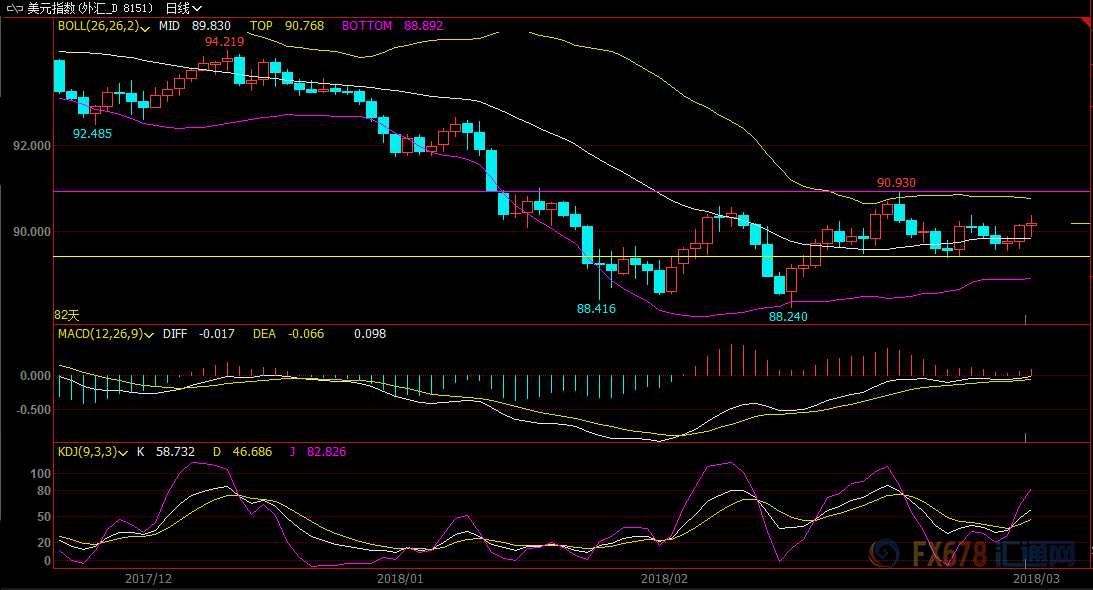Click the 2018/03 date axis label
The width and height of the screenshot is (1093, 590).
(1036, 579)
